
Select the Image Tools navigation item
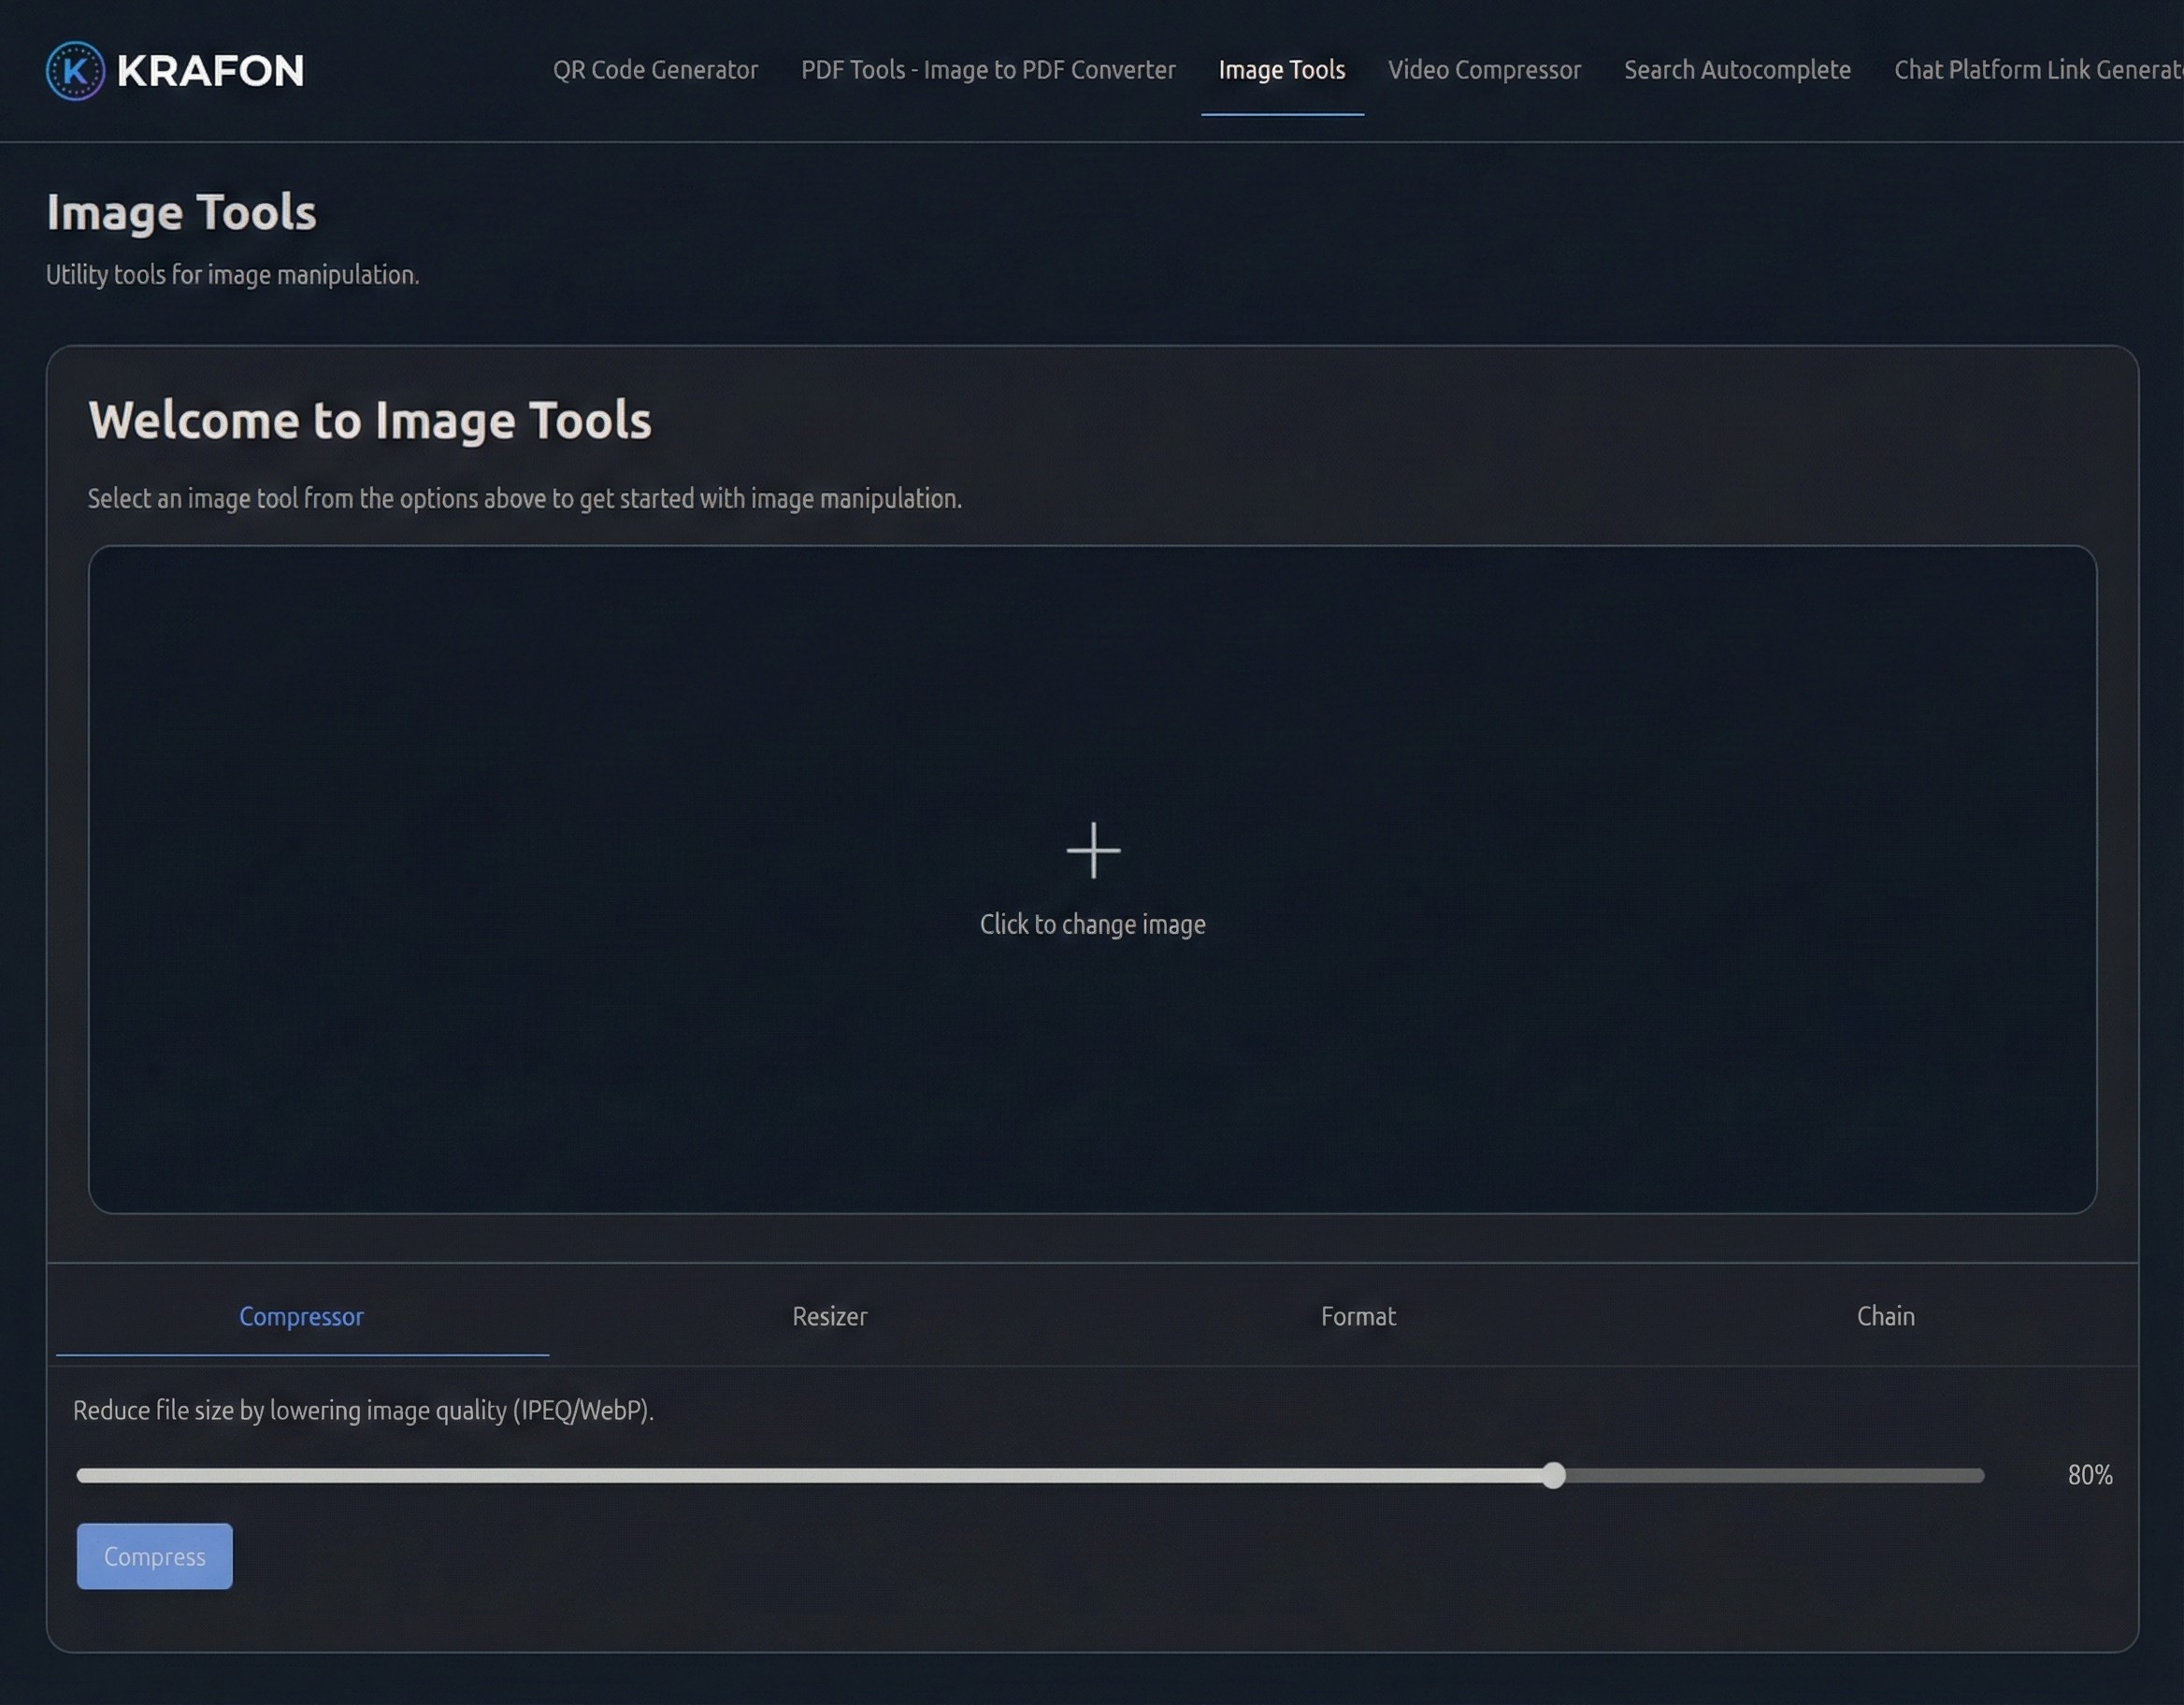click(x=1282, y=70)
